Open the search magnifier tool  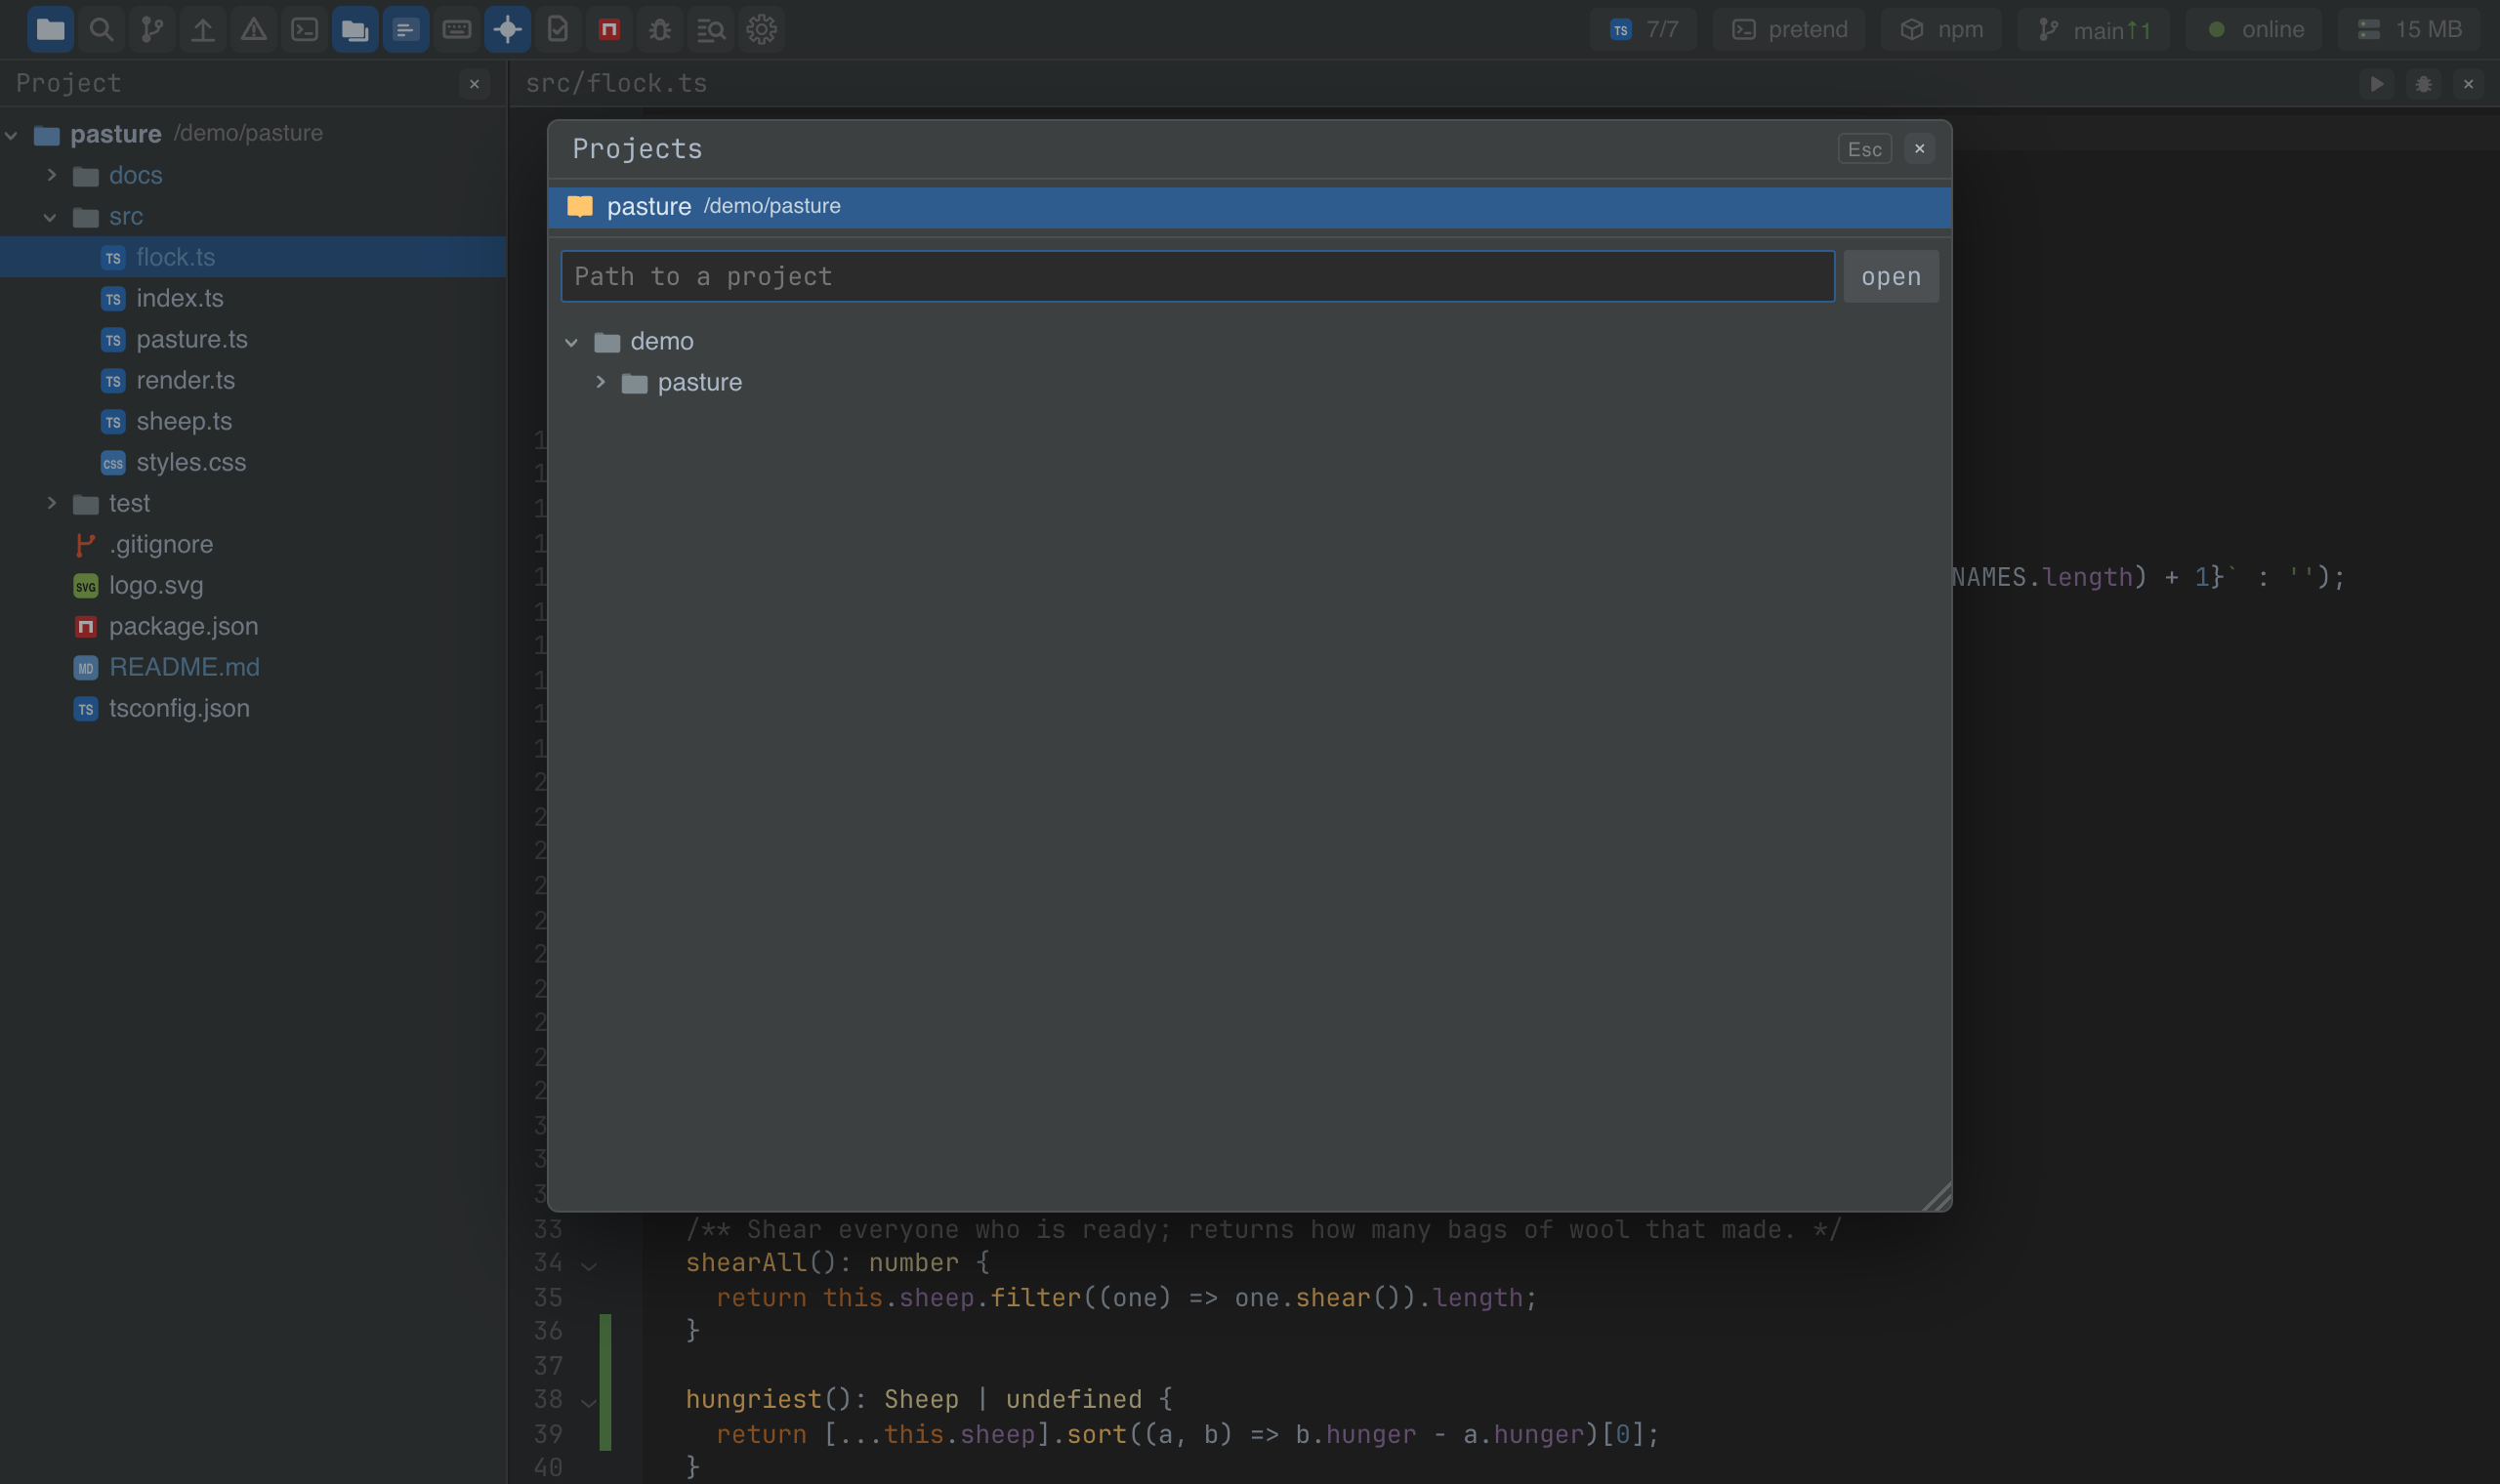pyautogui.click(x=101, y=29)
